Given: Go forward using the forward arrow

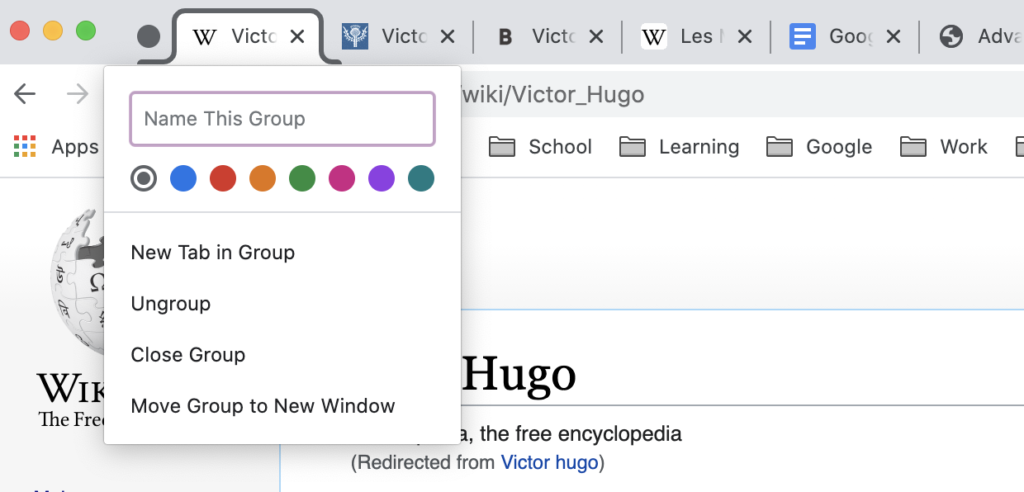Looking at the screenshot, I should (x=78, y=94).
